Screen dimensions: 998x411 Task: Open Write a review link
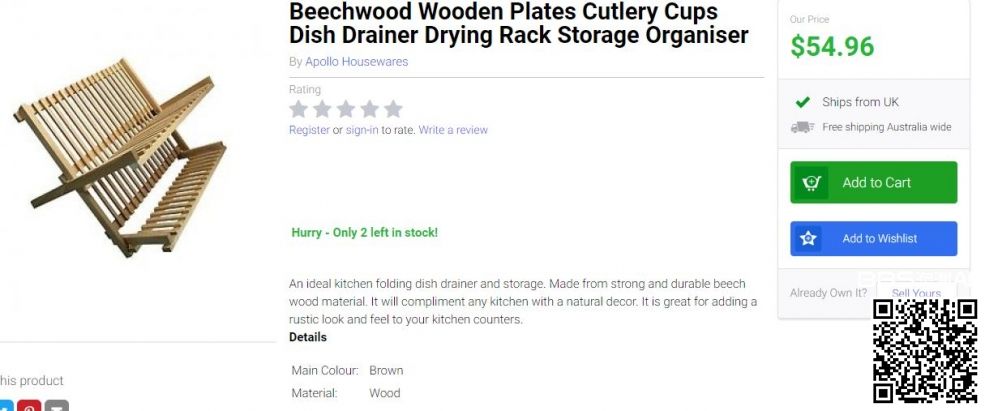tap(453, 130)
